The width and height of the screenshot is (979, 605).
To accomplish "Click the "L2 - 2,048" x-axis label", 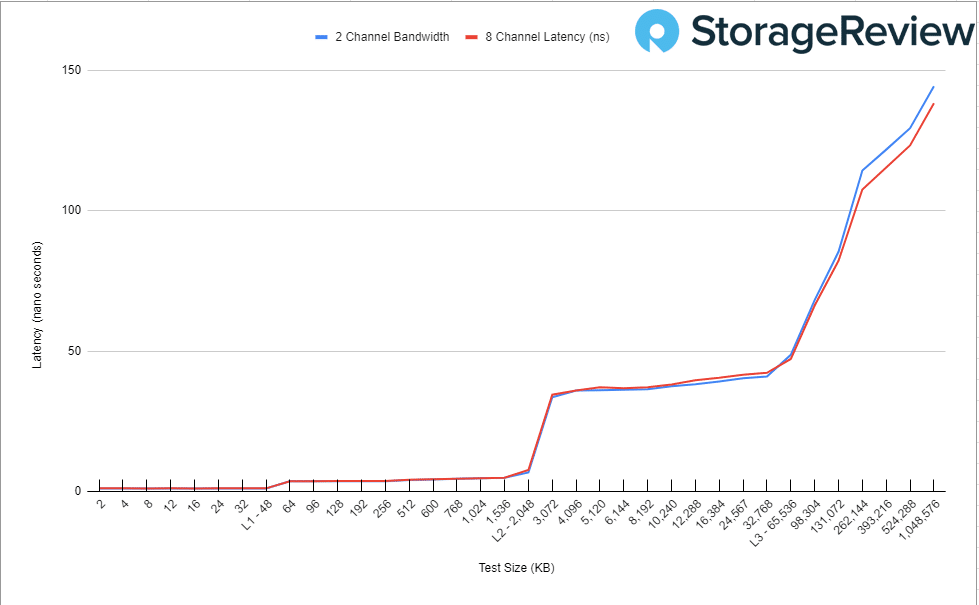I will (513, 520).
